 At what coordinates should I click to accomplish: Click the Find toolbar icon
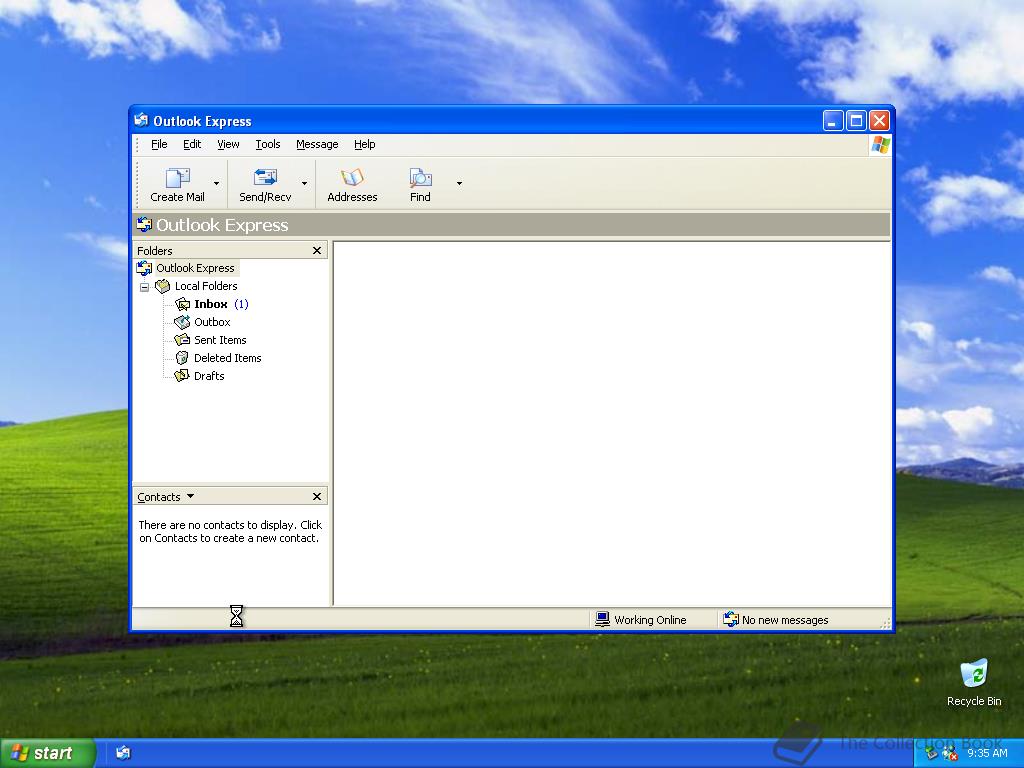click(420, 177)
